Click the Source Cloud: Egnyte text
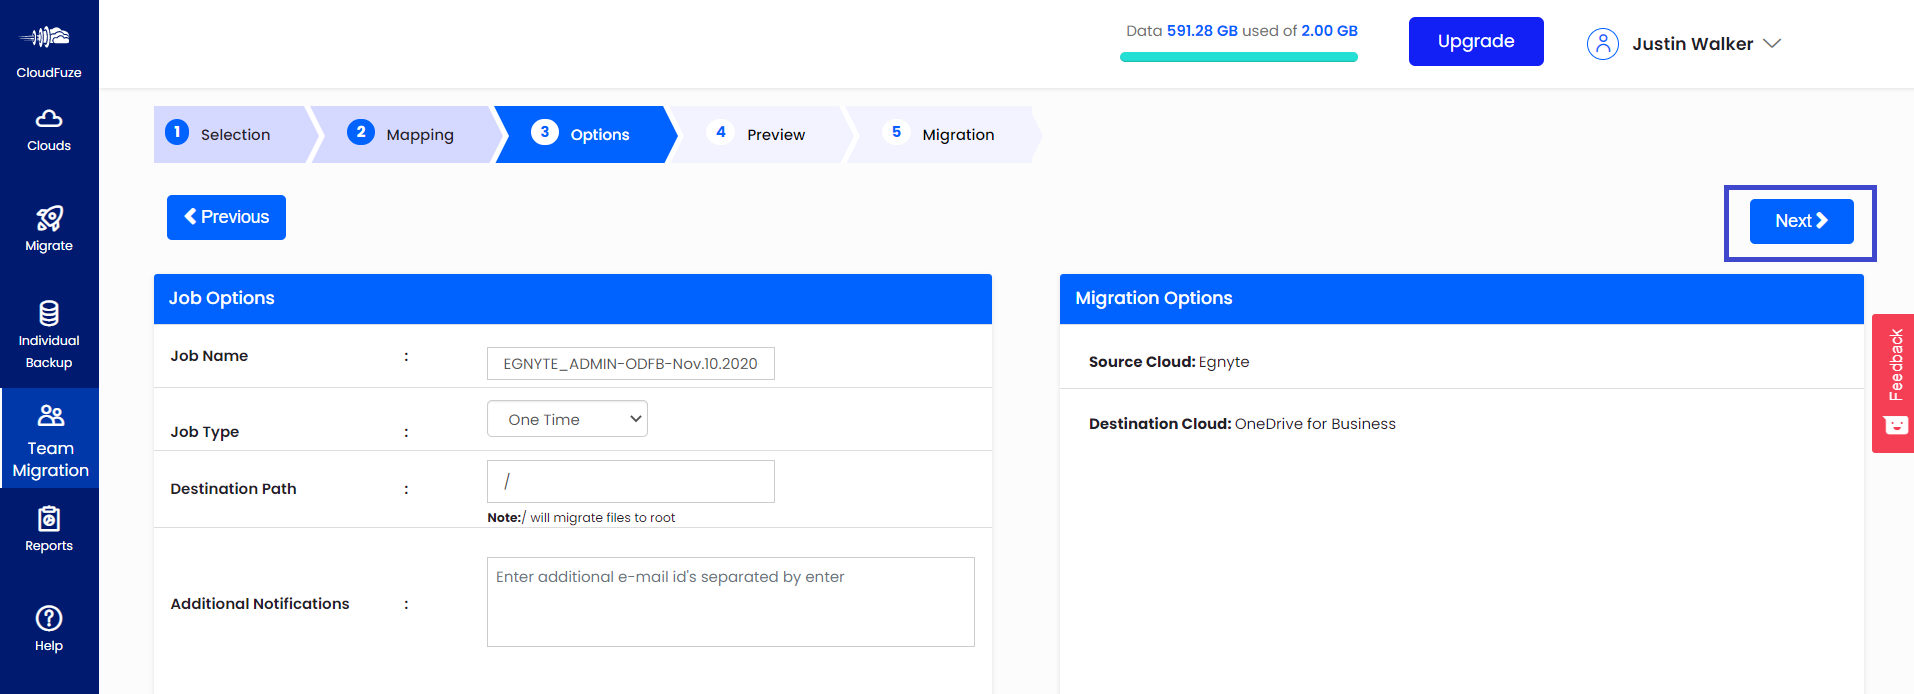Screen dimensions: 1914x694 tap(1169, 362)
